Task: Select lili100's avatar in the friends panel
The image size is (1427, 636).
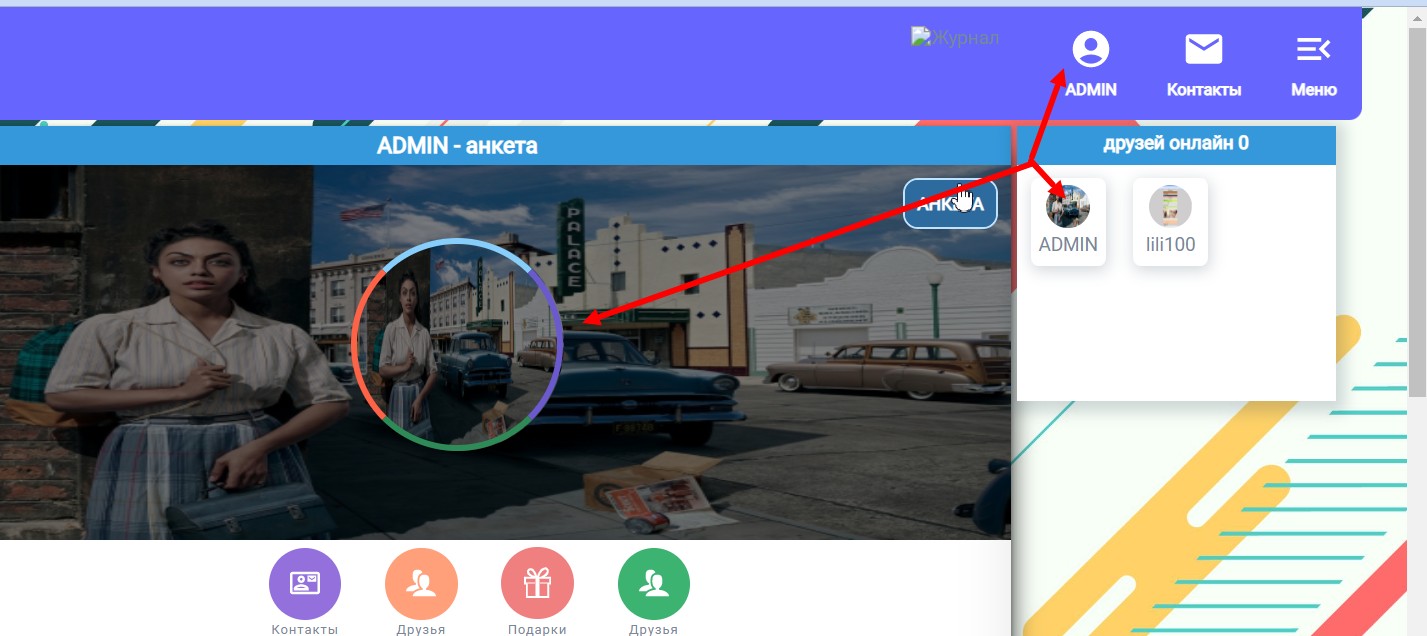Action: pyautogui.click(x=1170, y=206)
